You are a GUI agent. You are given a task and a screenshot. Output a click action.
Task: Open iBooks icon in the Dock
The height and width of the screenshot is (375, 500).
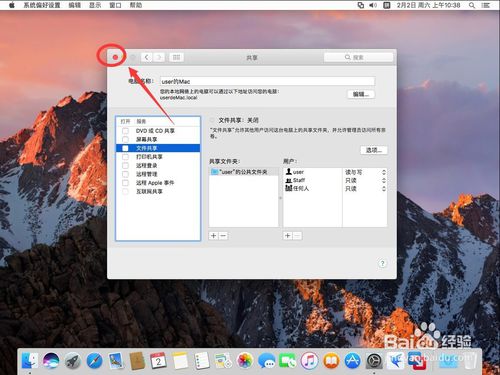pyautogui.click(x=331, y=361)
